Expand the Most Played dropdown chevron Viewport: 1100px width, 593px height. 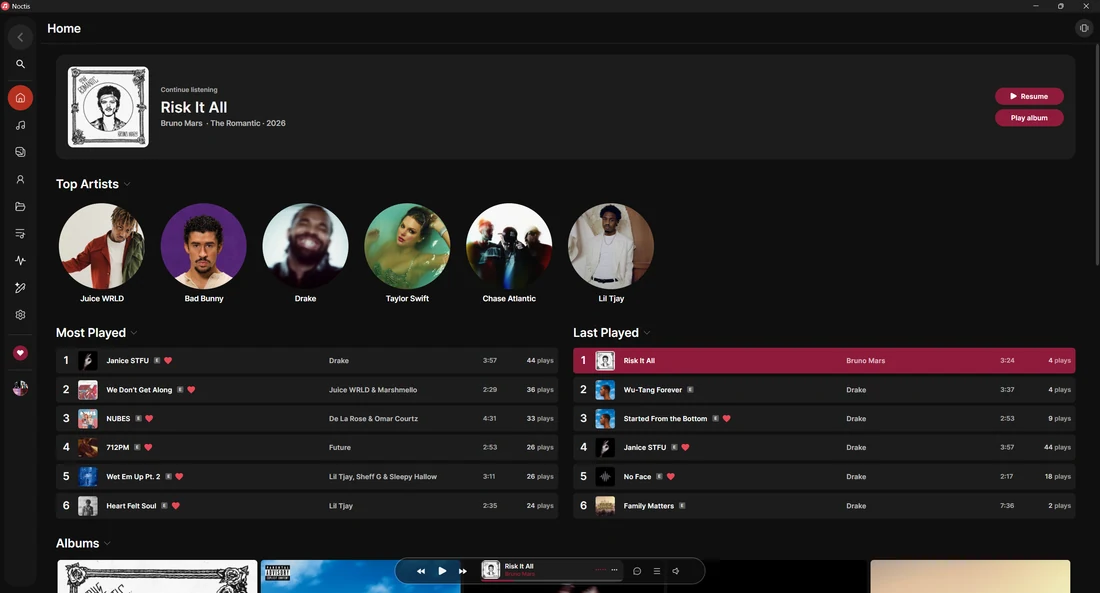click(134, 333)
